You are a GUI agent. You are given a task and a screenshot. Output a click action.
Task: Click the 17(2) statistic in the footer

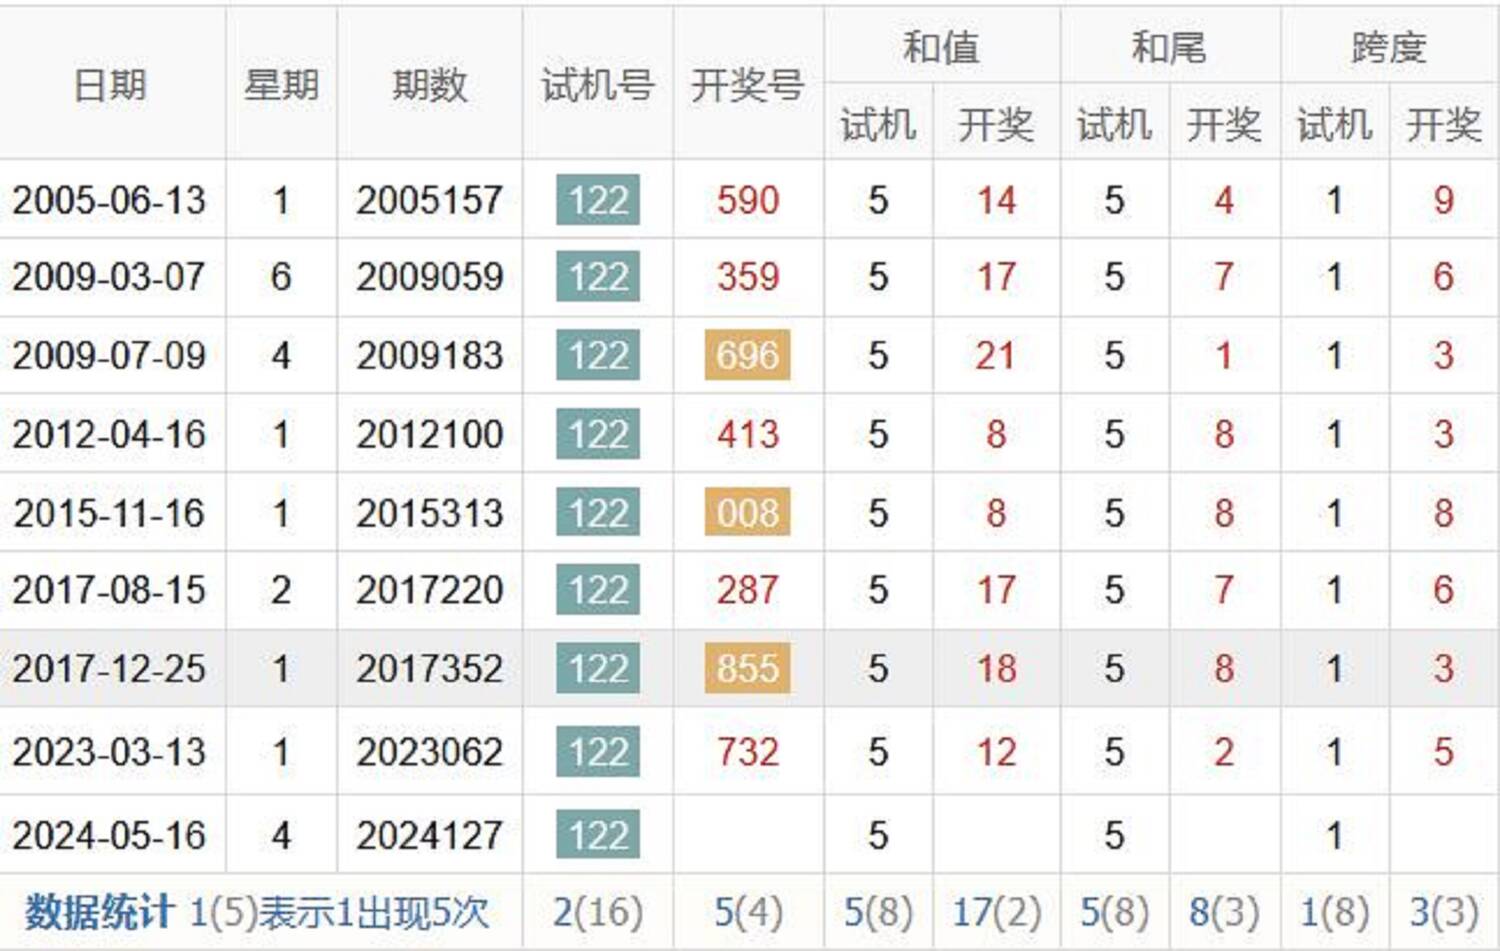pos(996,912)
